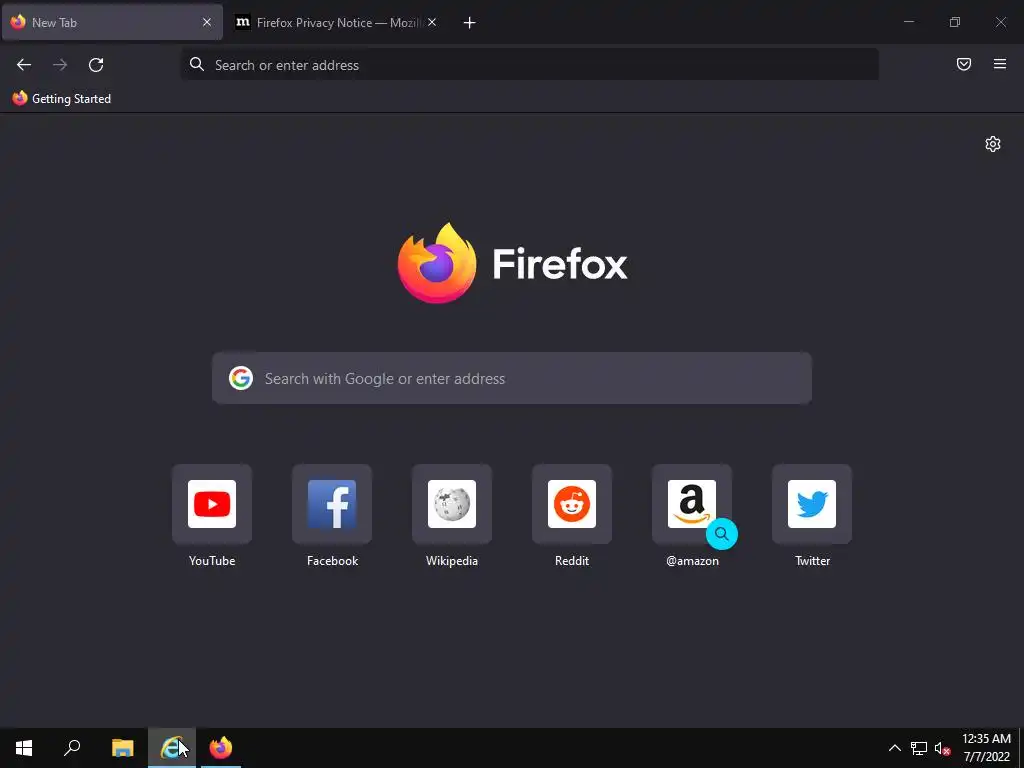
Task: Focus the top address bar
Action: tap(530, 65)
